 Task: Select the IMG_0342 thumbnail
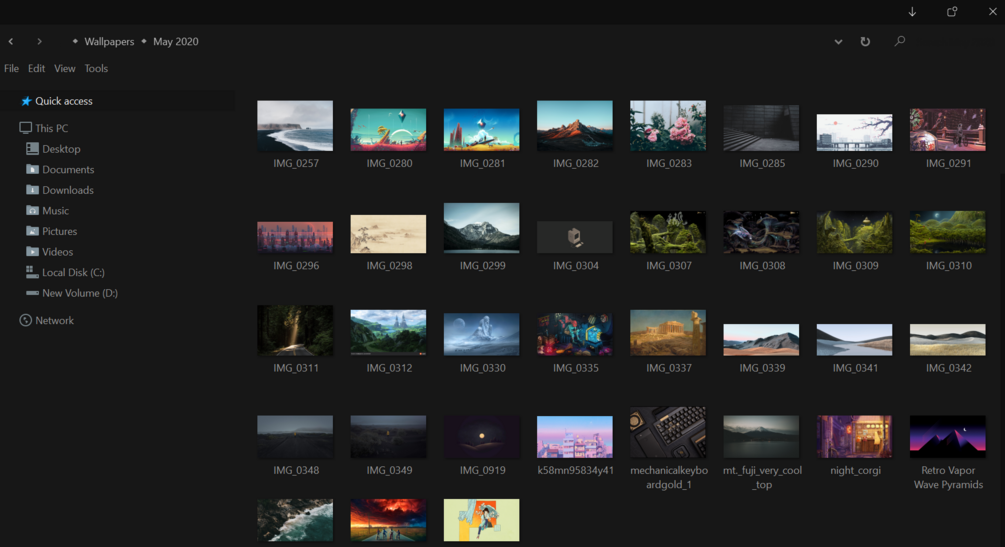pos(948,340)
